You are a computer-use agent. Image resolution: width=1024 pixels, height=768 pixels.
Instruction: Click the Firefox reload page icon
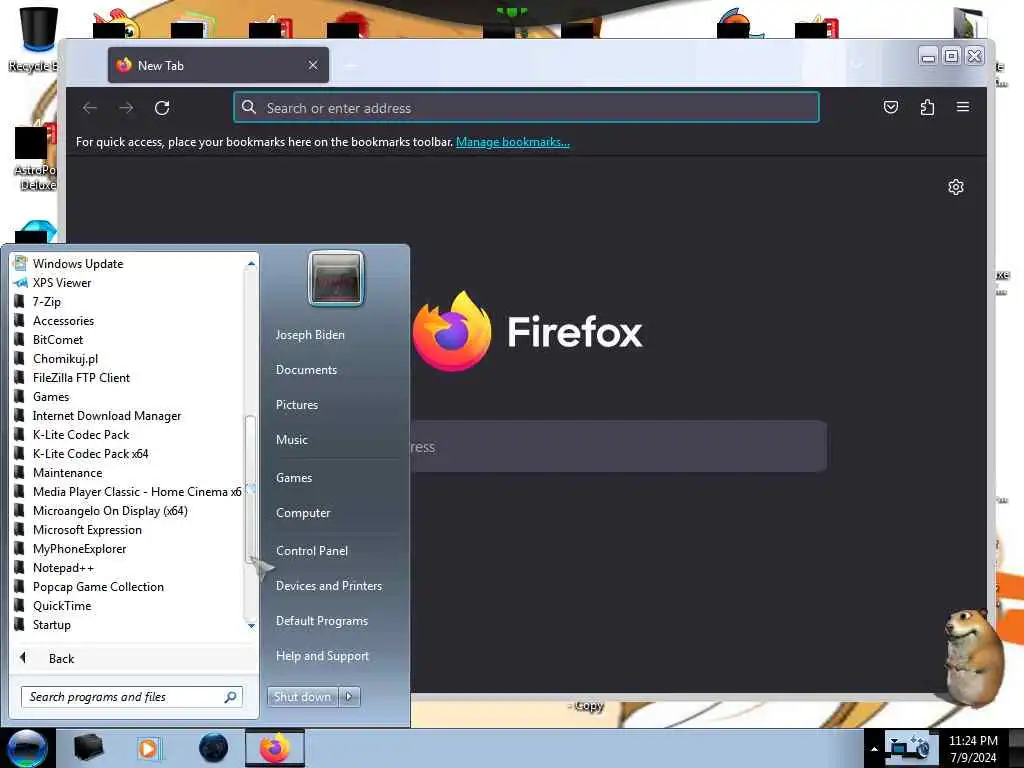click(162, 108)
